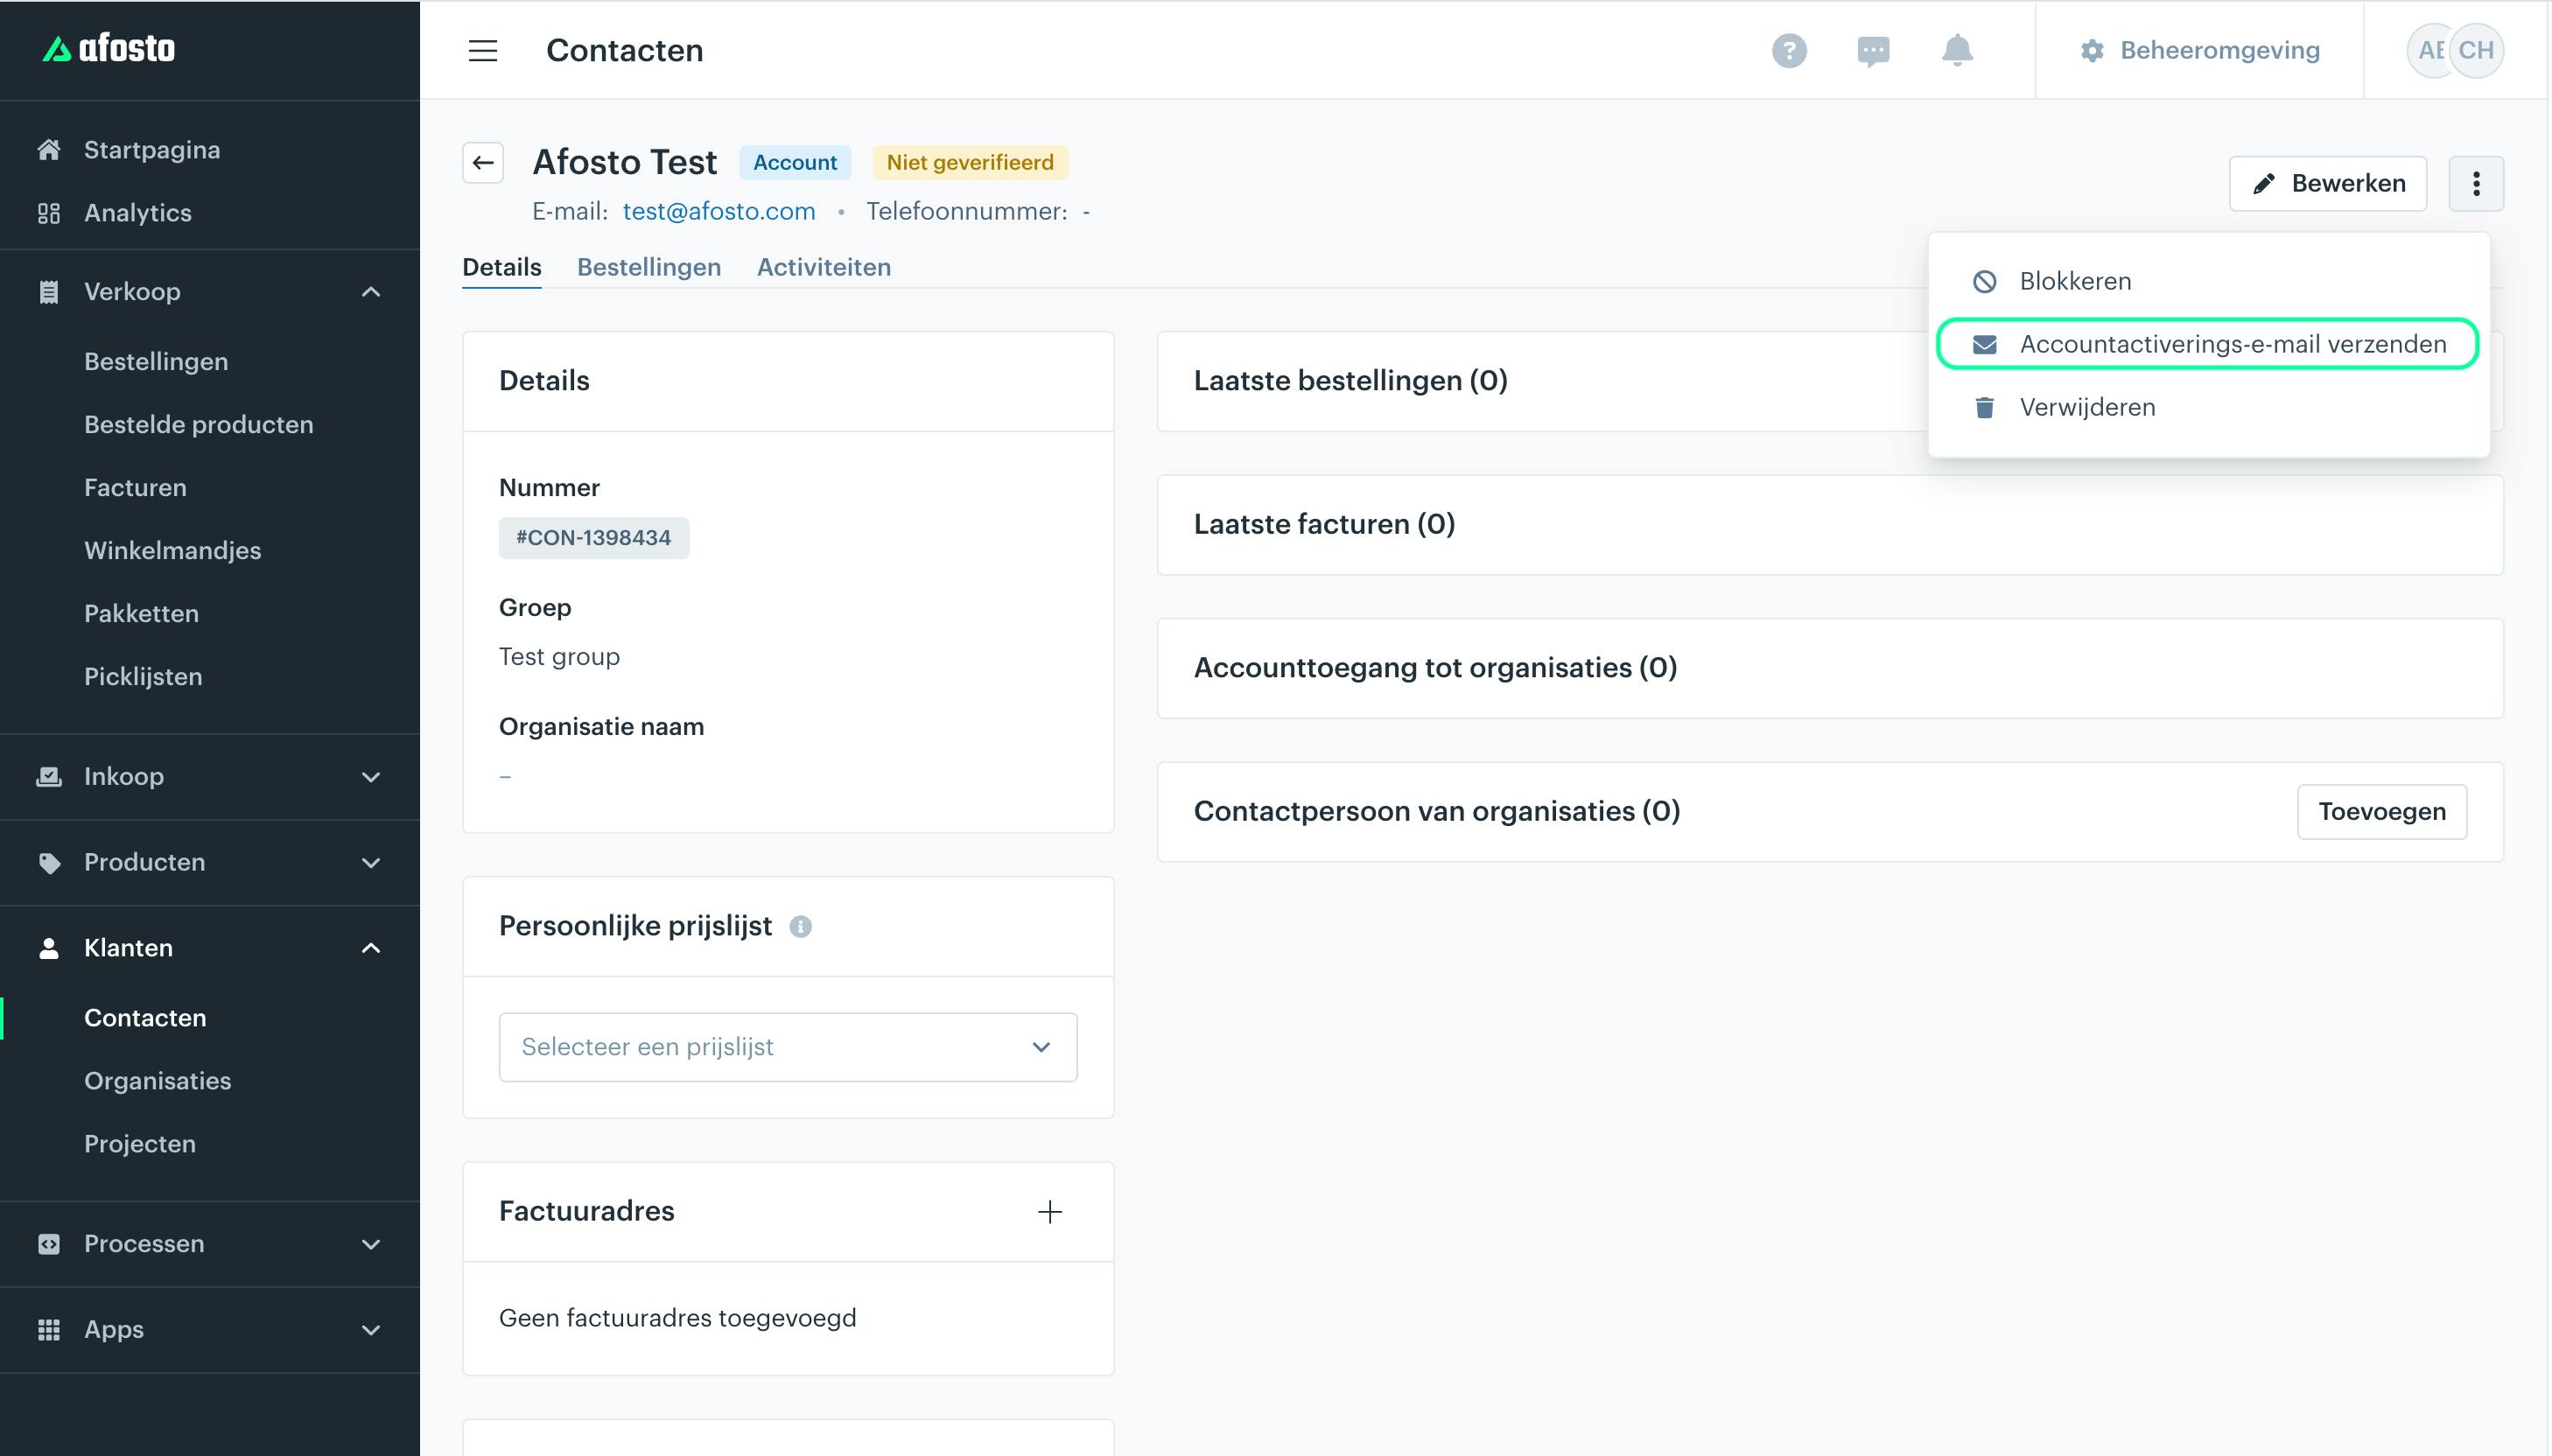
Task: Click Accounttoegang tot organisaties (0) heading
Action: [x=1435, y=668]
